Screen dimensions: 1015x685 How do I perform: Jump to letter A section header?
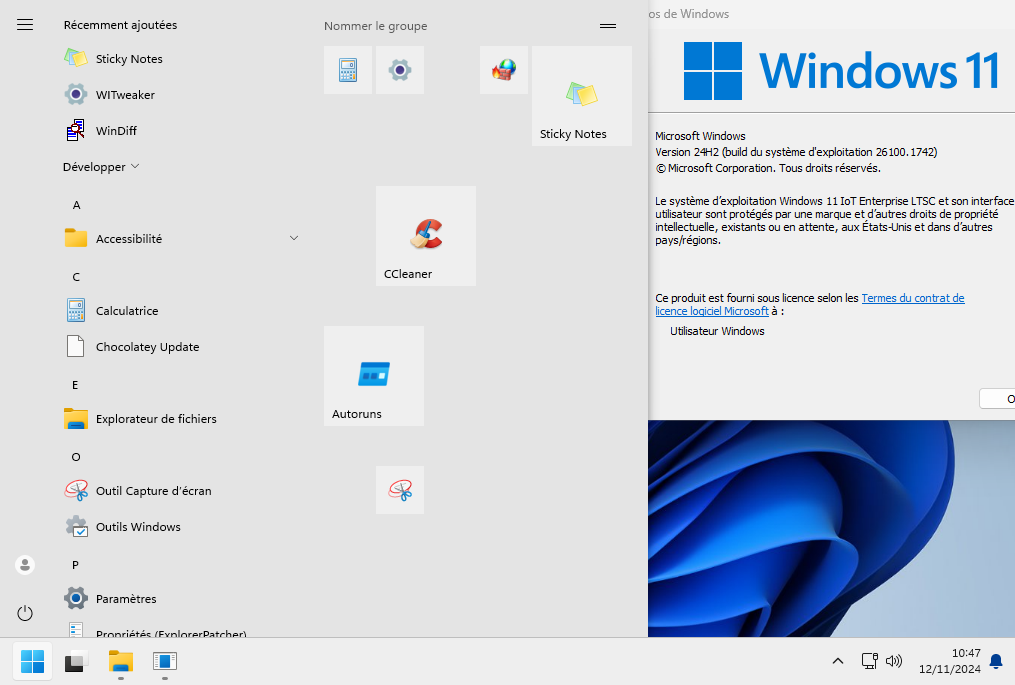coord(76,205)
